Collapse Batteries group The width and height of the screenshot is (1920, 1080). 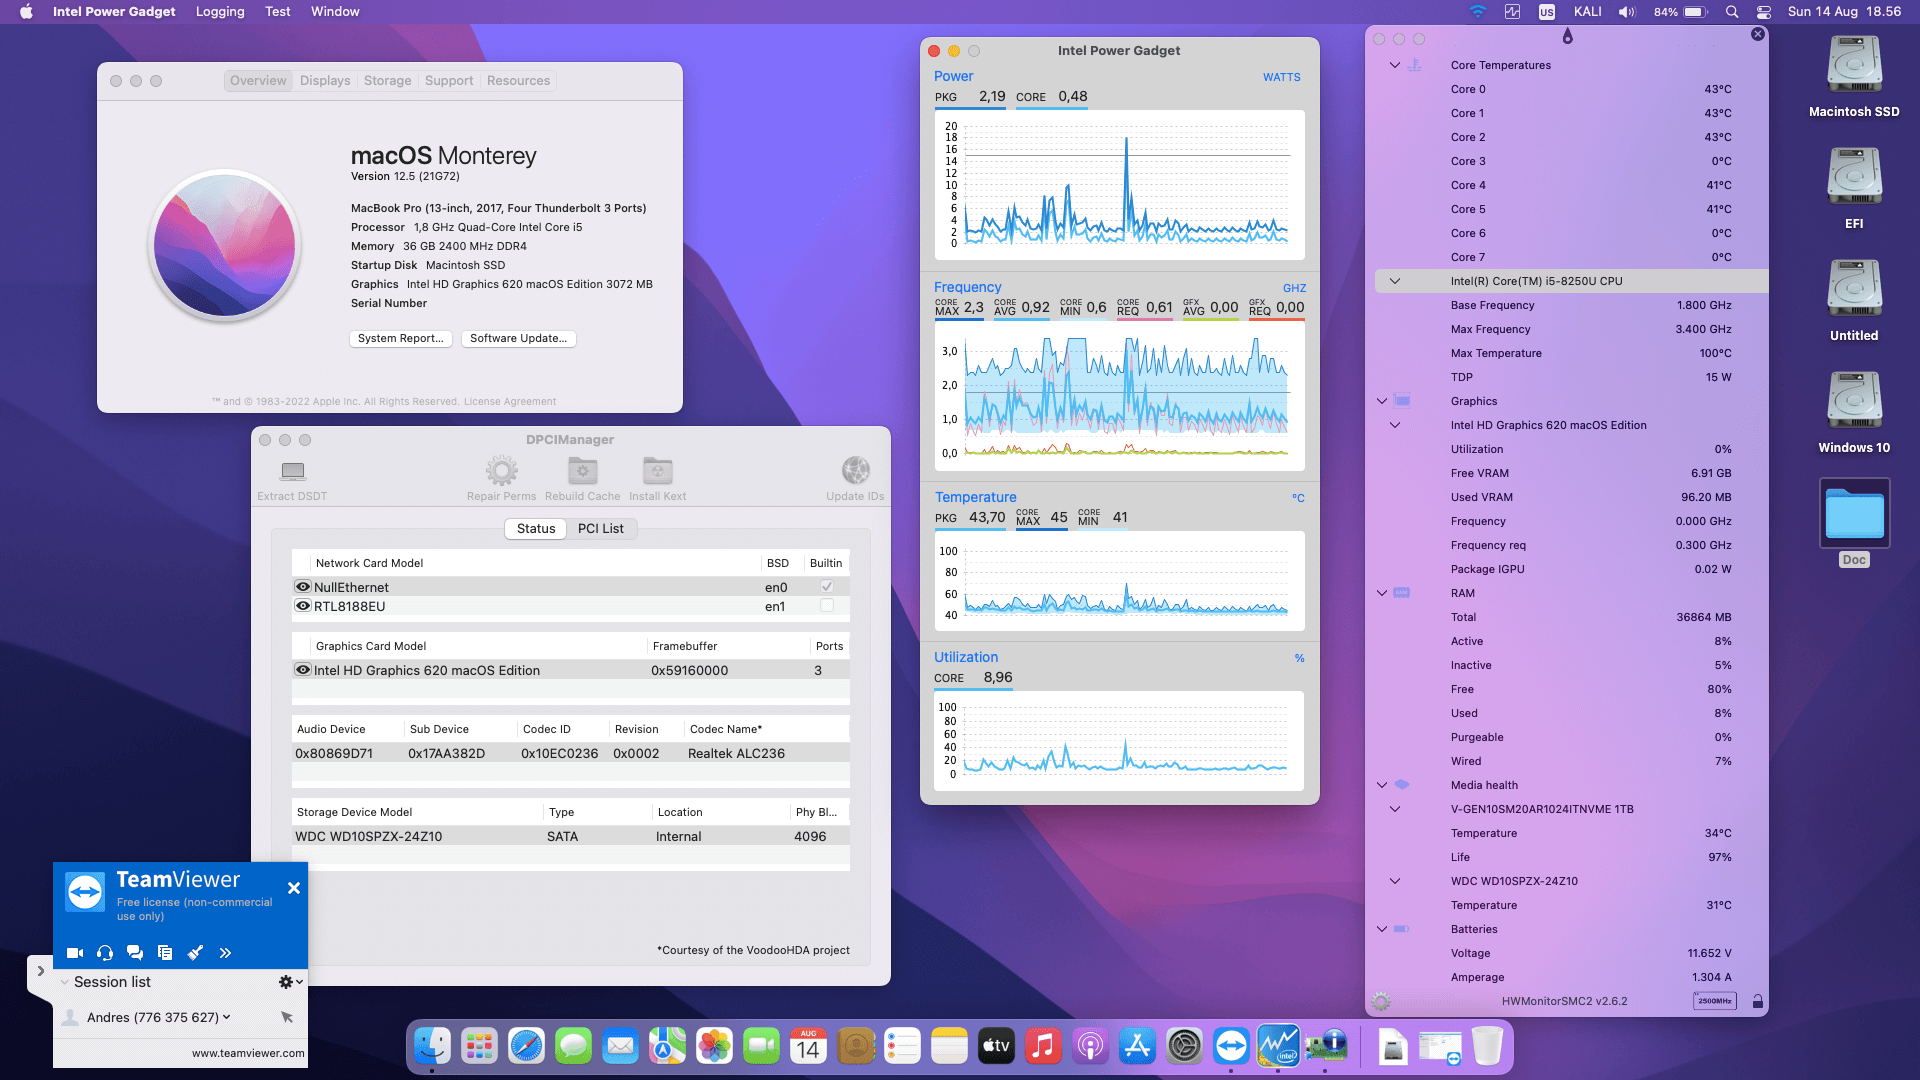click(x=1382, y=929)
